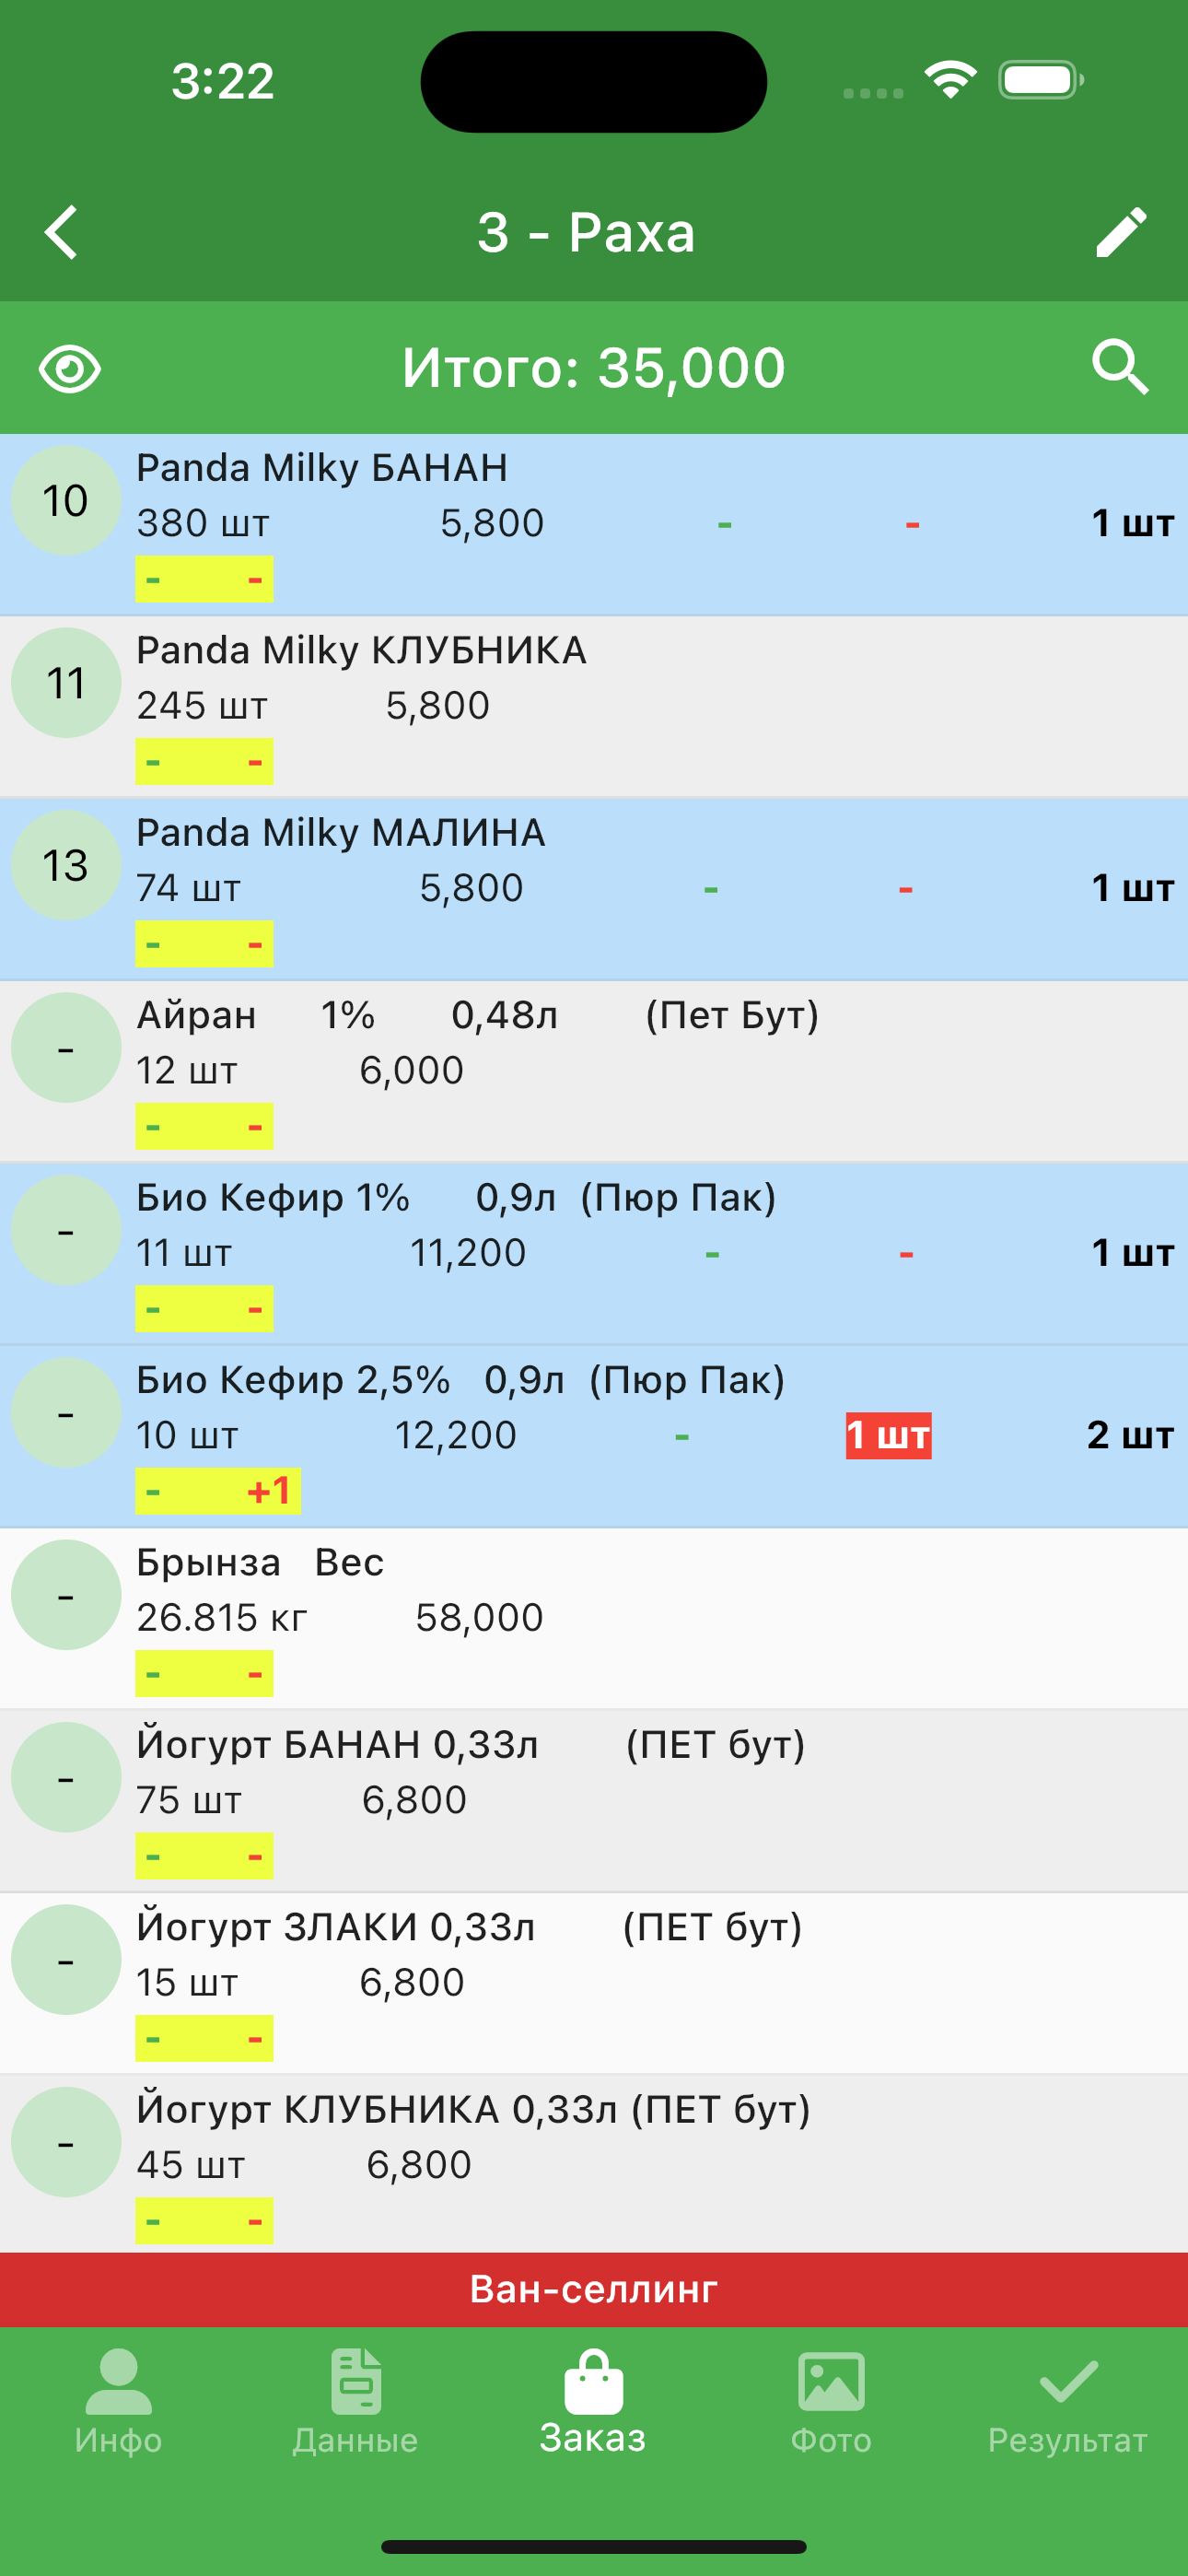Tap the red 1 шт badge
The width and height of the screenshot is (1188, 2576).
click(888, 1436)
